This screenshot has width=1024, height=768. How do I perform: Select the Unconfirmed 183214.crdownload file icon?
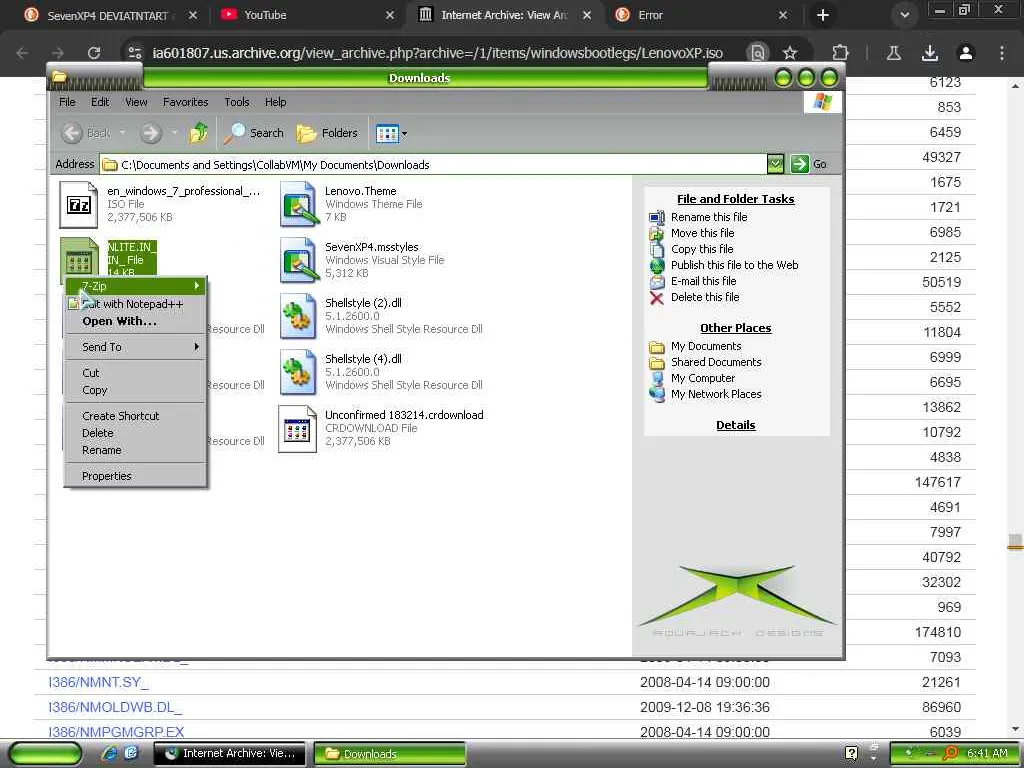pos(297,428)
